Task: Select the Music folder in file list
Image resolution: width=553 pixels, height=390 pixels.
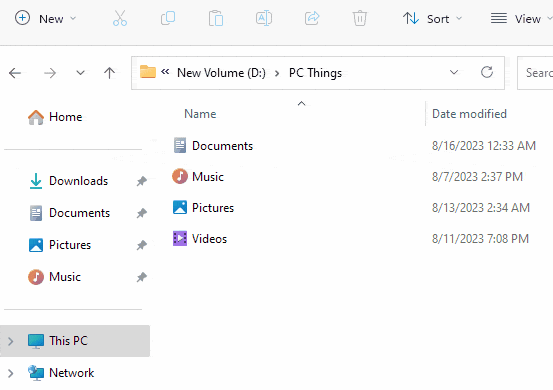Action: click(208, 177)
